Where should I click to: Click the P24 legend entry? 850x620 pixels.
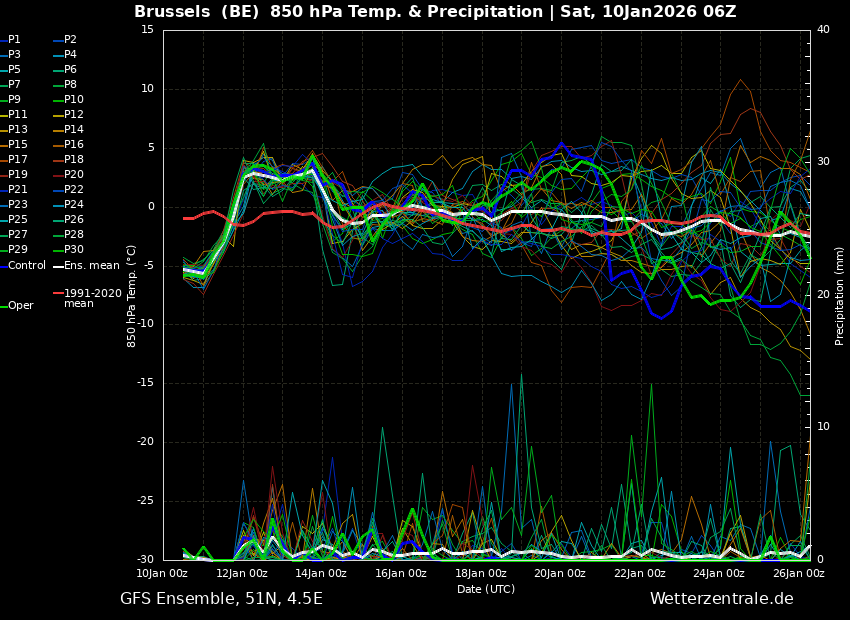73,205
